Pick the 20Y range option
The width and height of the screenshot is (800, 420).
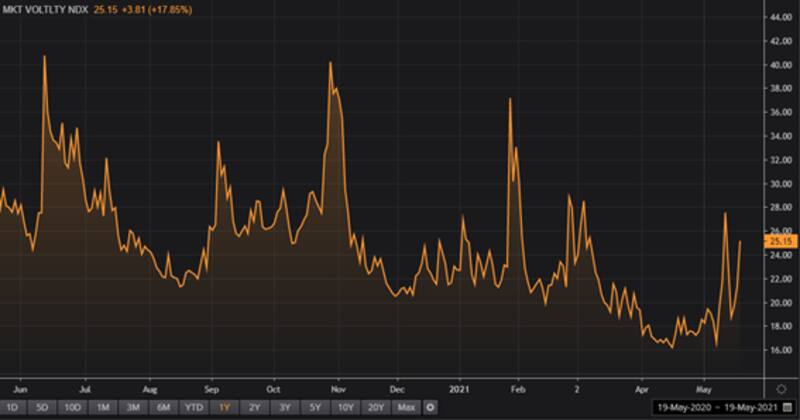(376, 407)
